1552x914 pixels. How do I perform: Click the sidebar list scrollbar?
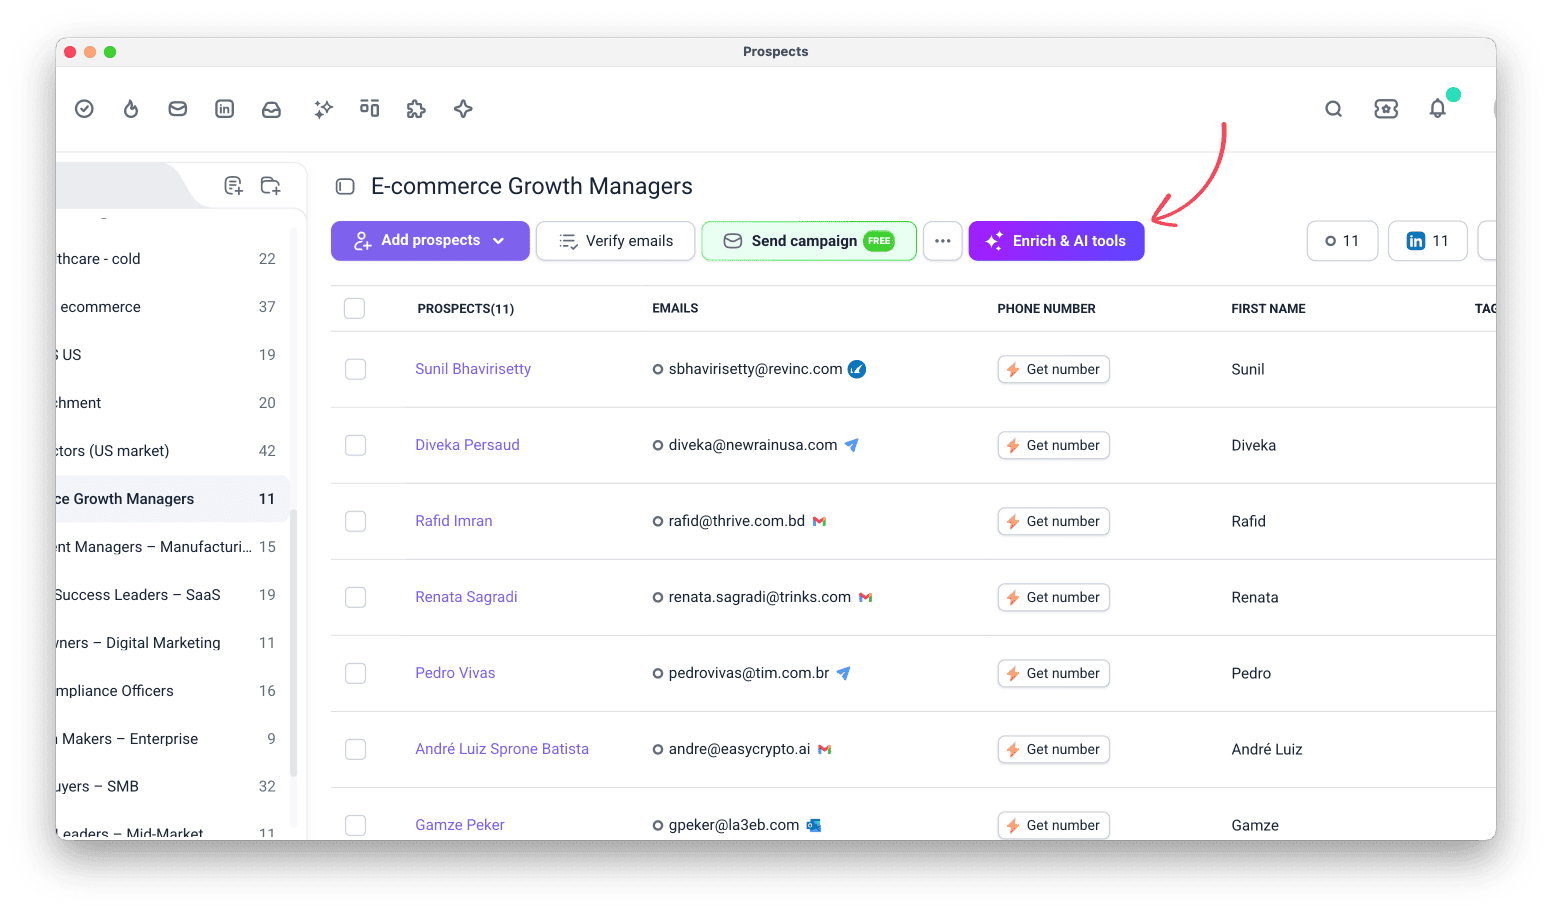click(294, 642)
